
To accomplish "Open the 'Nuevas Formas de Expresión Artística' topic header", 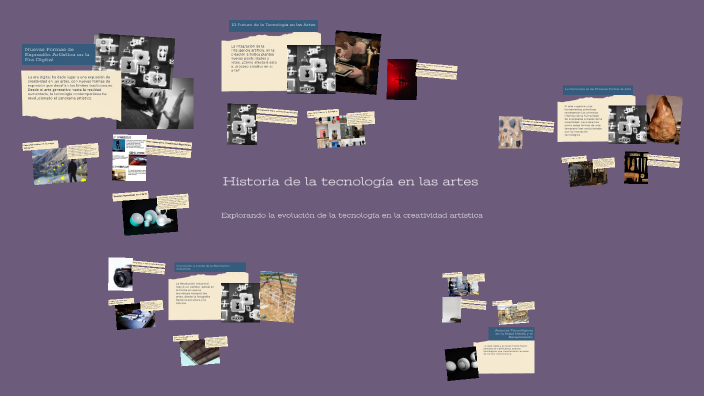I will click(58, 54).
